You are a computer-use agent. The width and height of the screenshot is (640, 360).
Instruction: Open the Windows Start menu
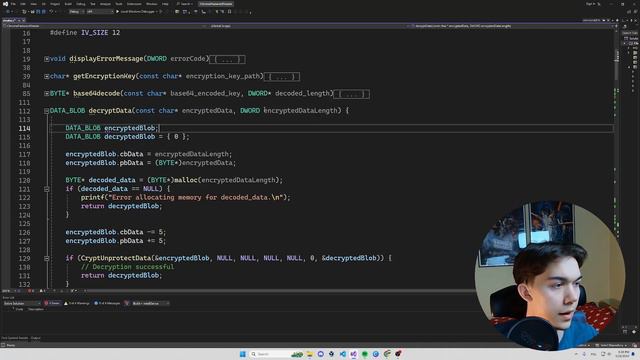tap(243, 354)
